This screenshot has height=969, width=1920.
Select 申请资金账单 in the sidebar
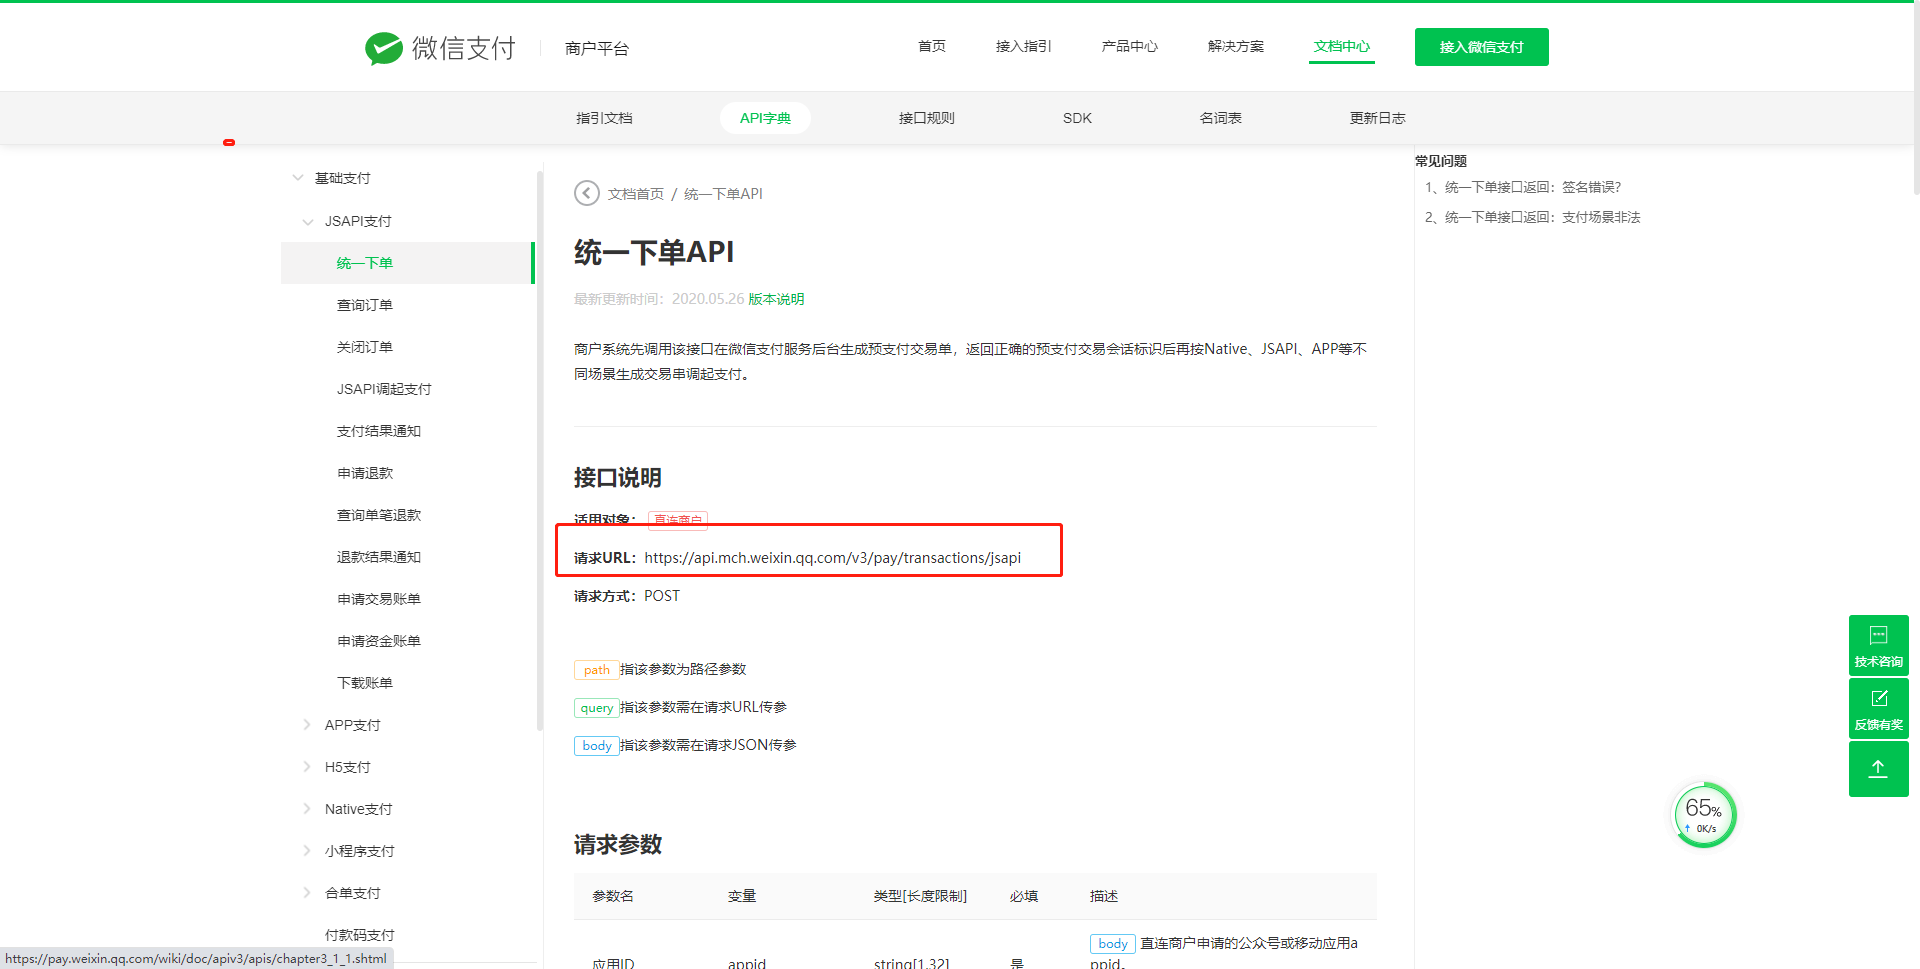tap(379, 641)
